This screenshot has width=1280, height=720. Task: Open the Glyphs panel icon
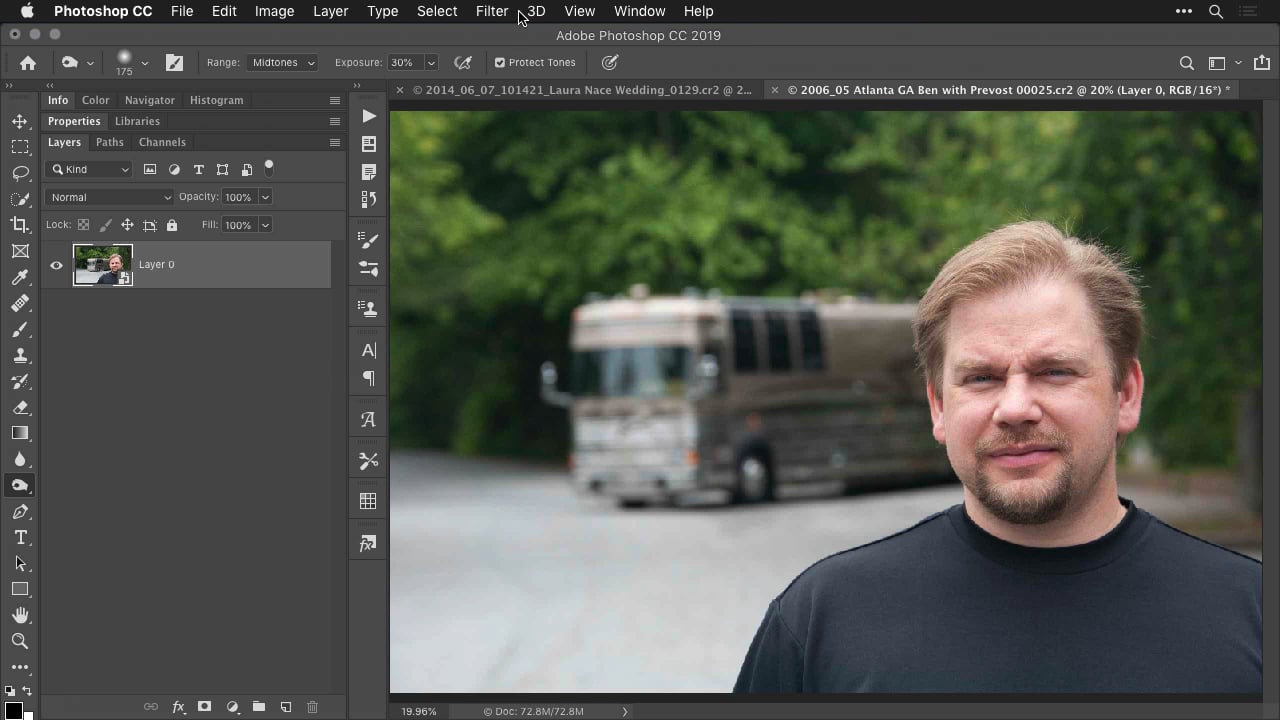369,420
